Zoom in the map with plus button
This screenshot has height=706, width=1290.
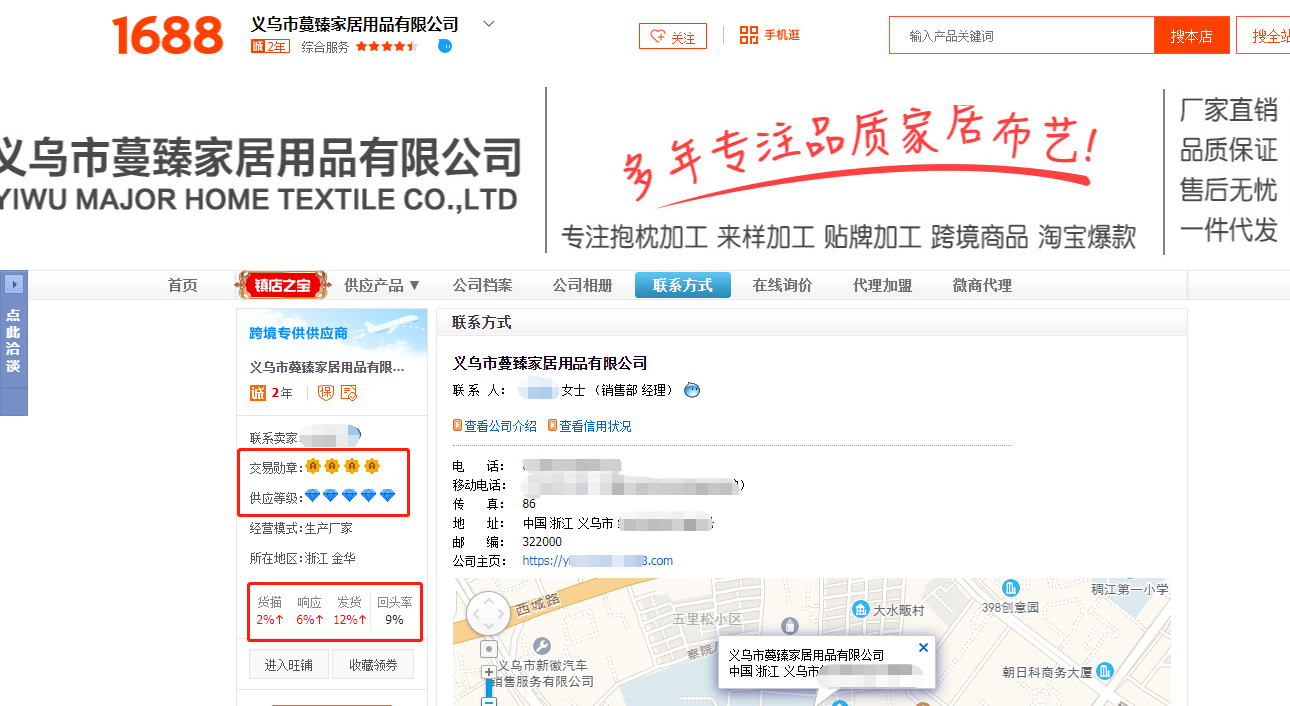pyautogui.click(x=489, y=673)
